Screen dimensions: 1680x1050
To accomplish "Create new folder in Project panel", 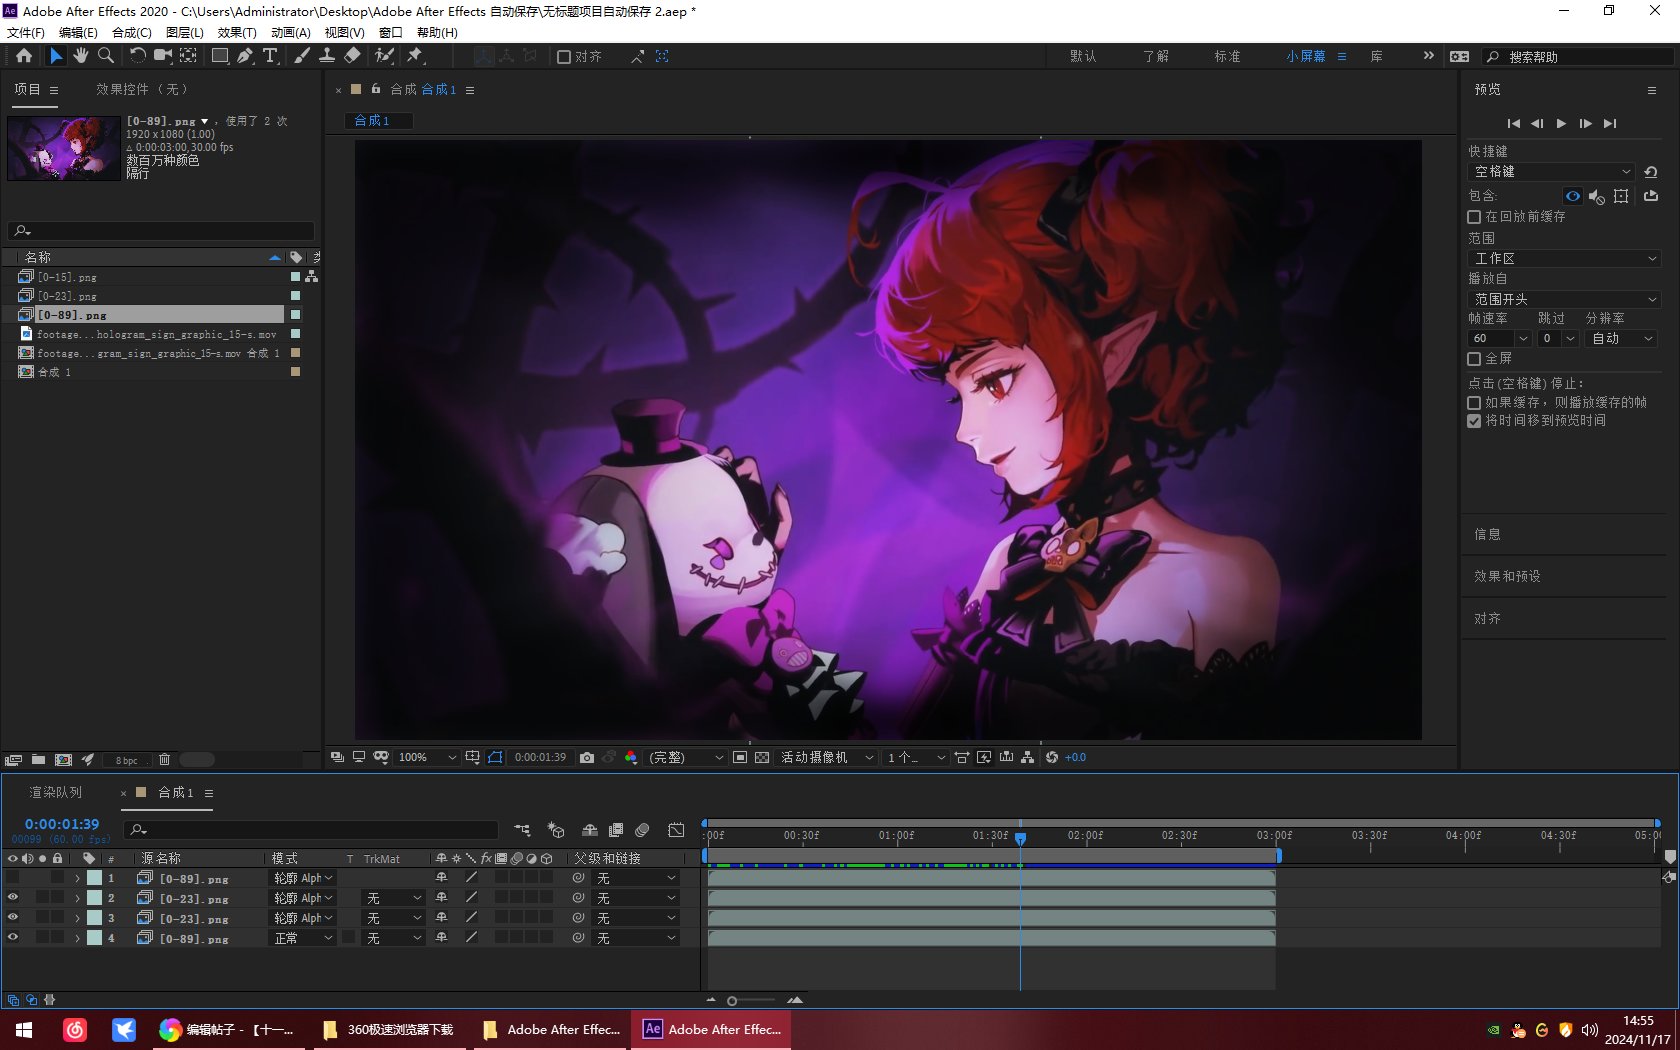I will click(38, 760).
